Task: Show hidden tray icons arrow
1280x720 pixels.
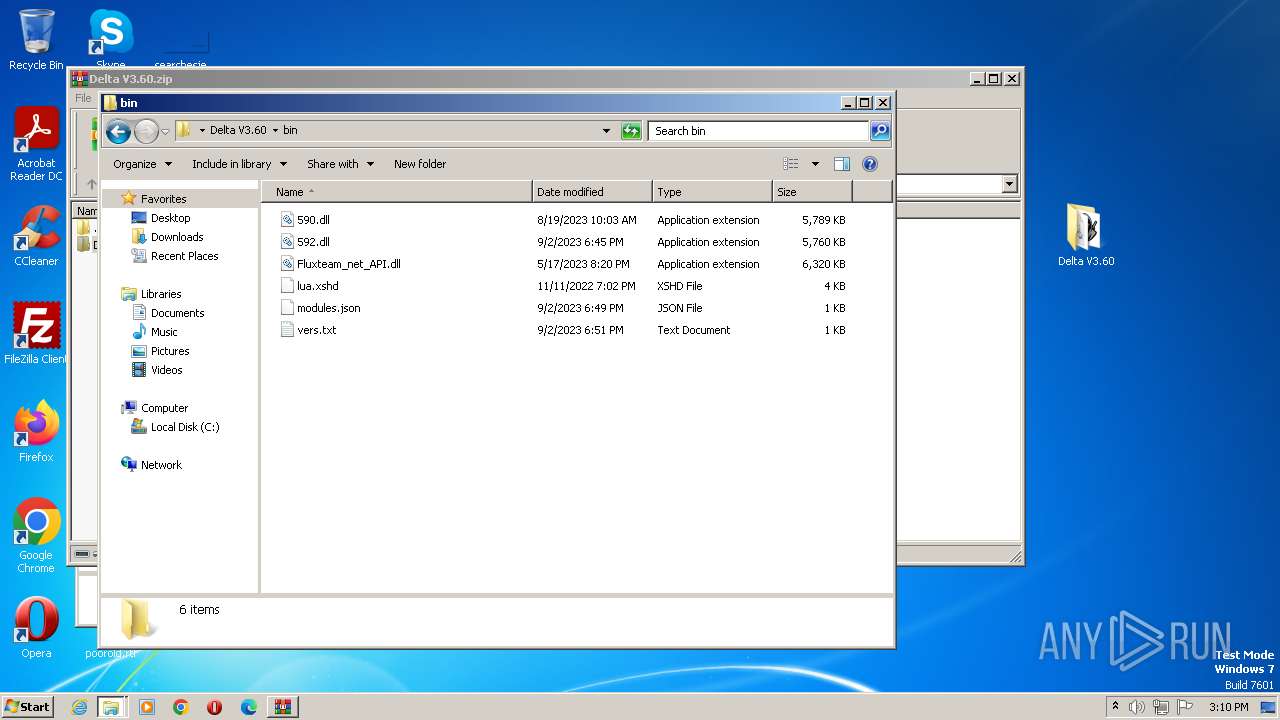Action: (x=1116, y=707)
